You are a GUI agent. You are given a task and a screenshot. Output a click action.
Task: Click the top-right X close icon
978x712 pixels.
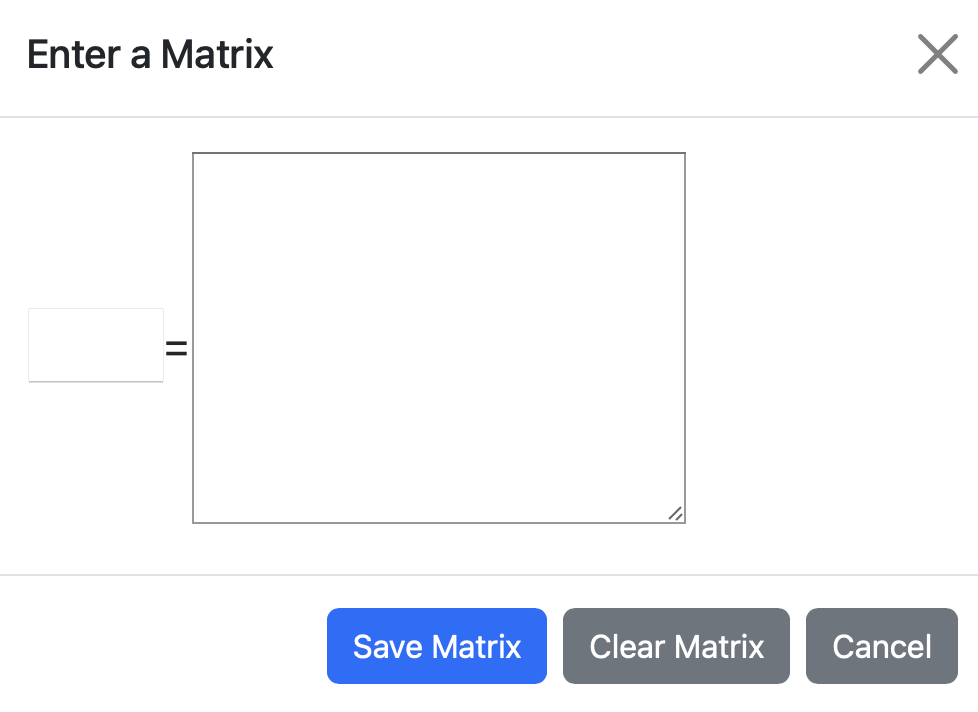click(937, 54)
